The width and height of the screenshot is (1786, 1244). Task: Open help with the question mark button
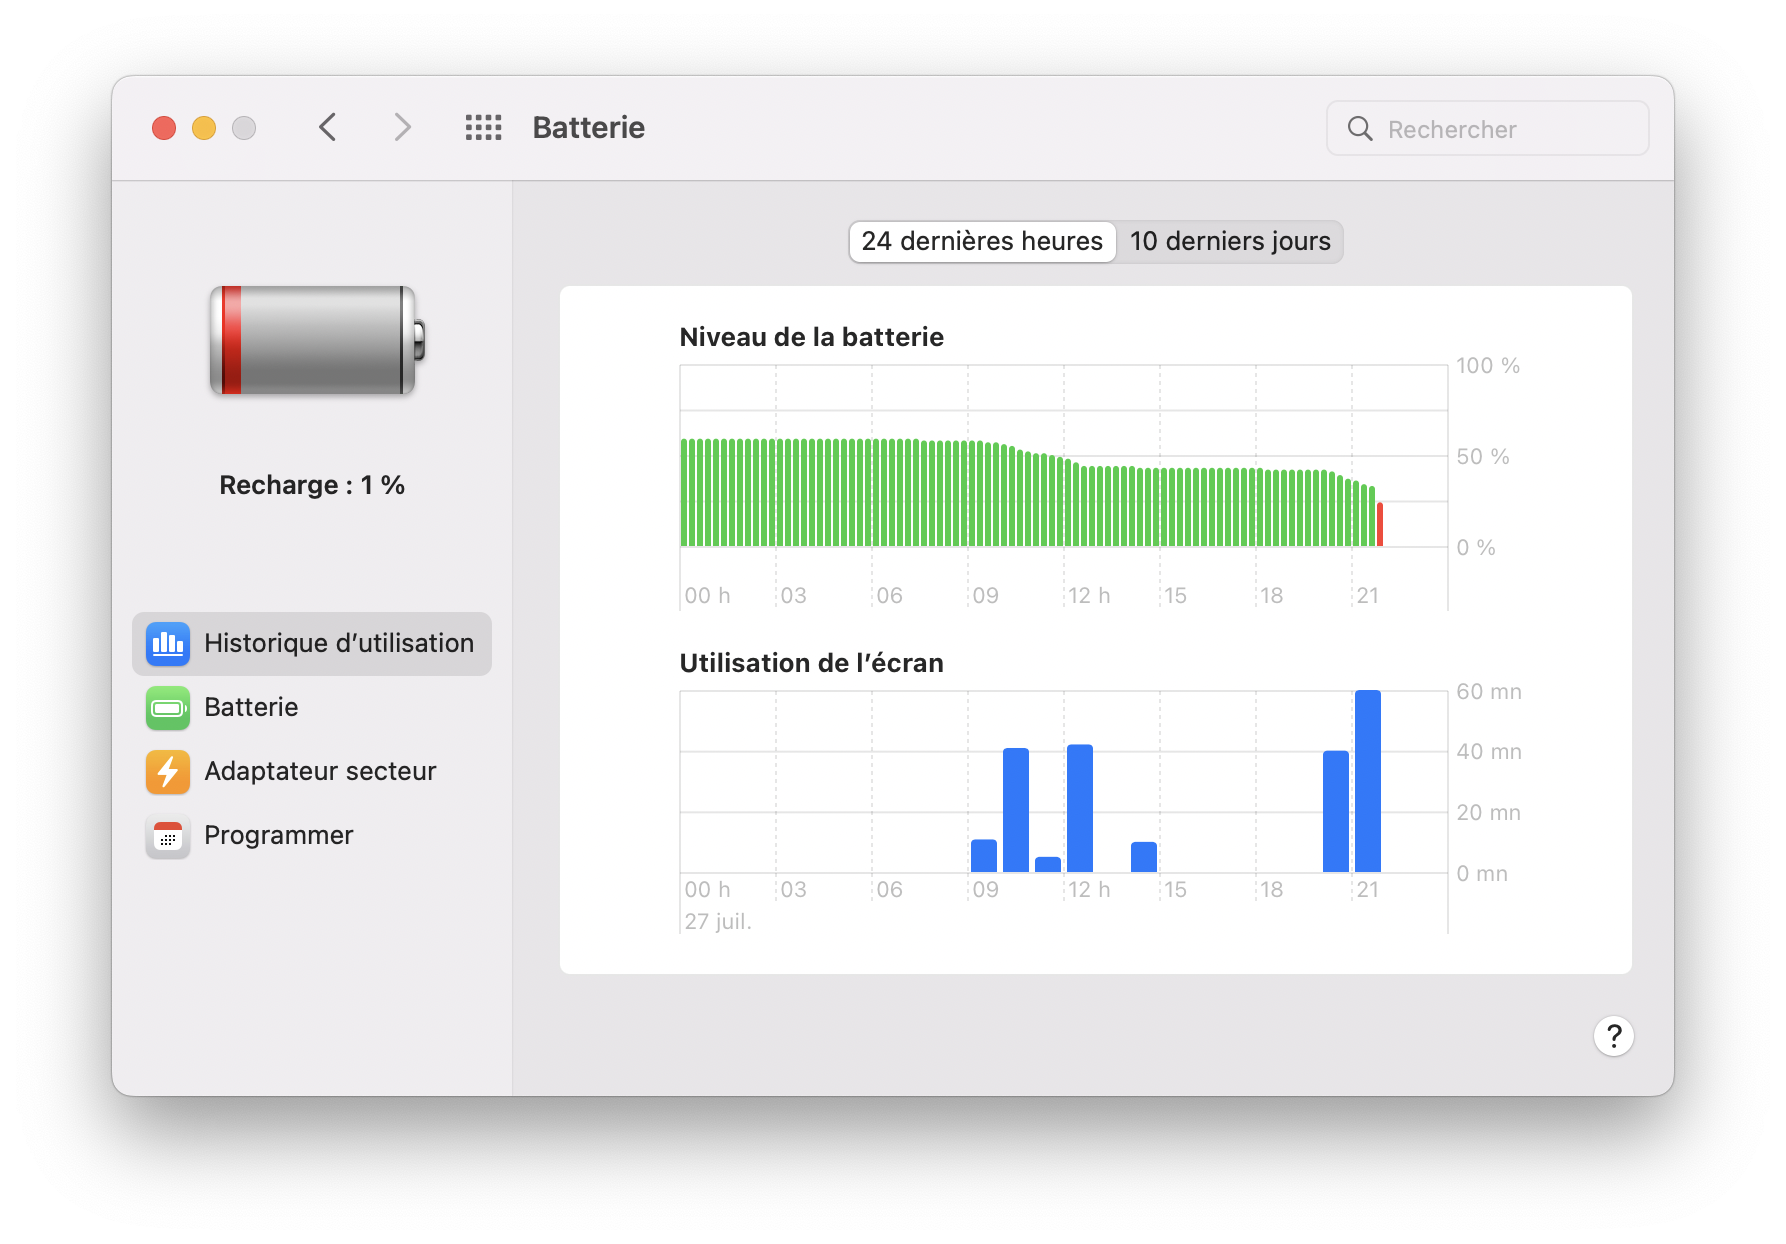pos(1613,1036)
